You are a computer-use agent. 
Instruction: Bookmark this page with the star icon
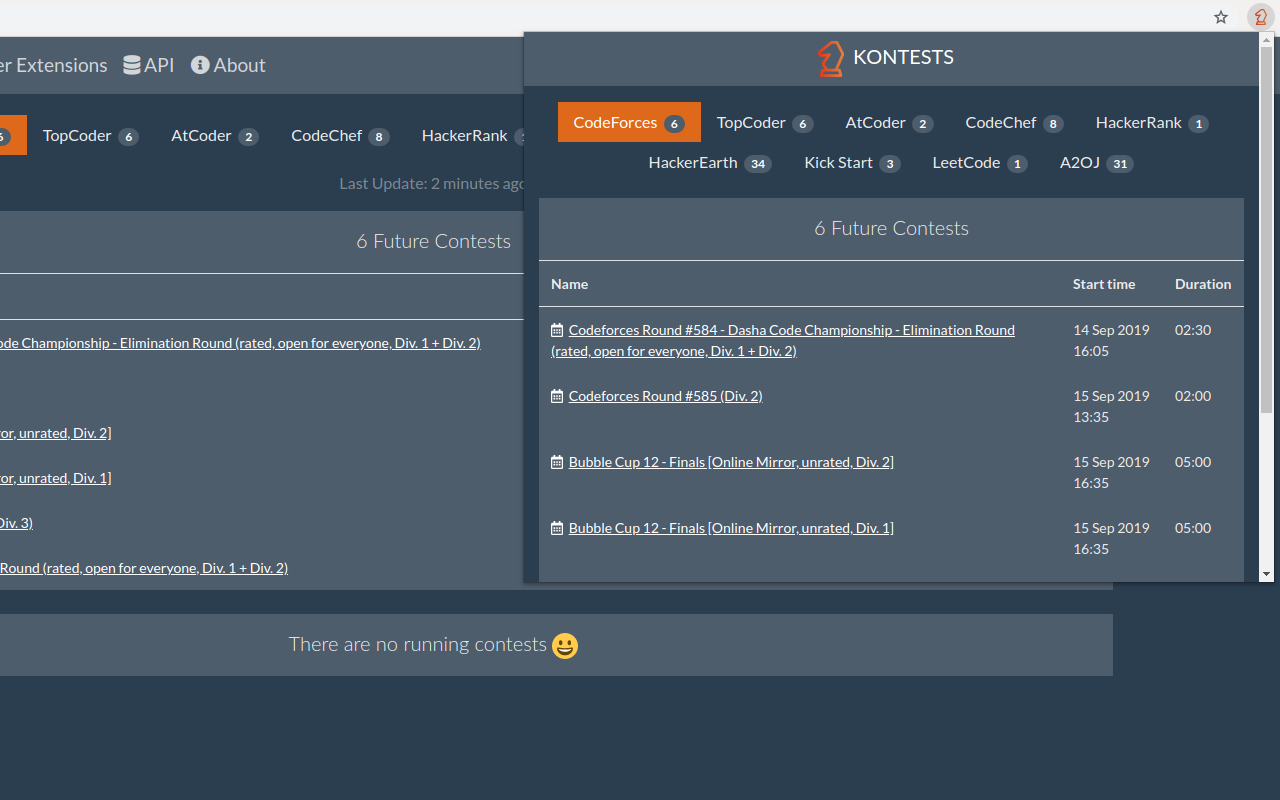pos(1221,17)
